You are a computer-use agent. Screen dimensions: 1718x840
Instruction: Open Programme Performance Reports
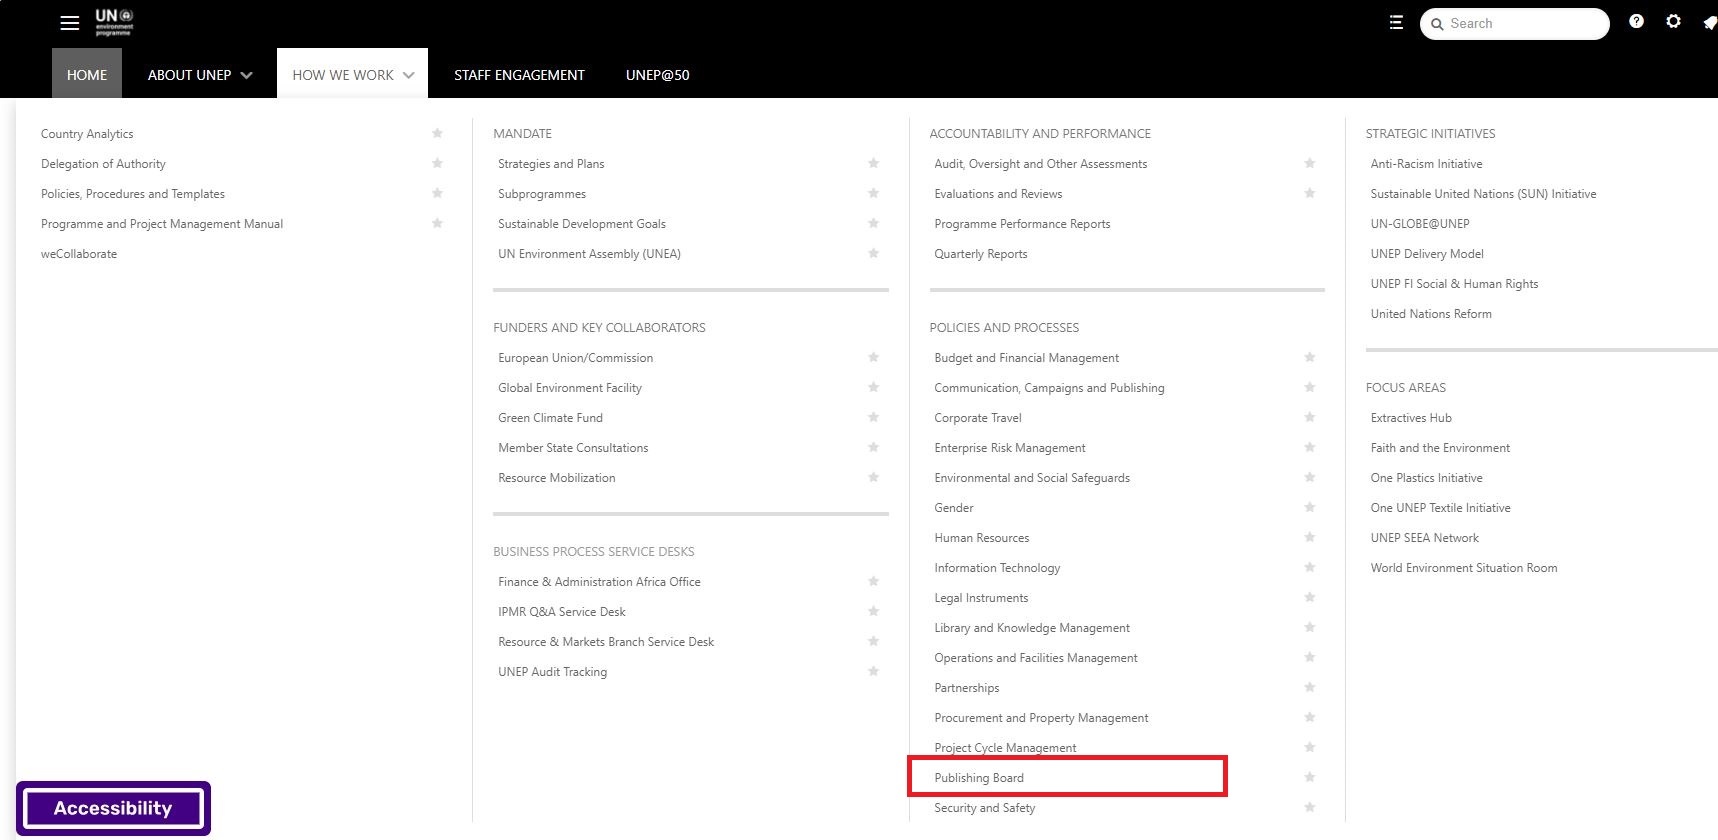1022,224
